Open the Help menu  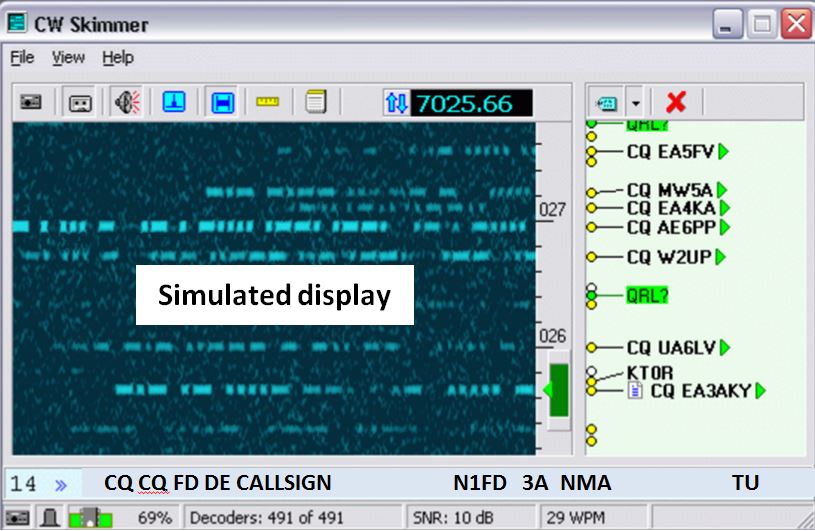tap(118, 58)
